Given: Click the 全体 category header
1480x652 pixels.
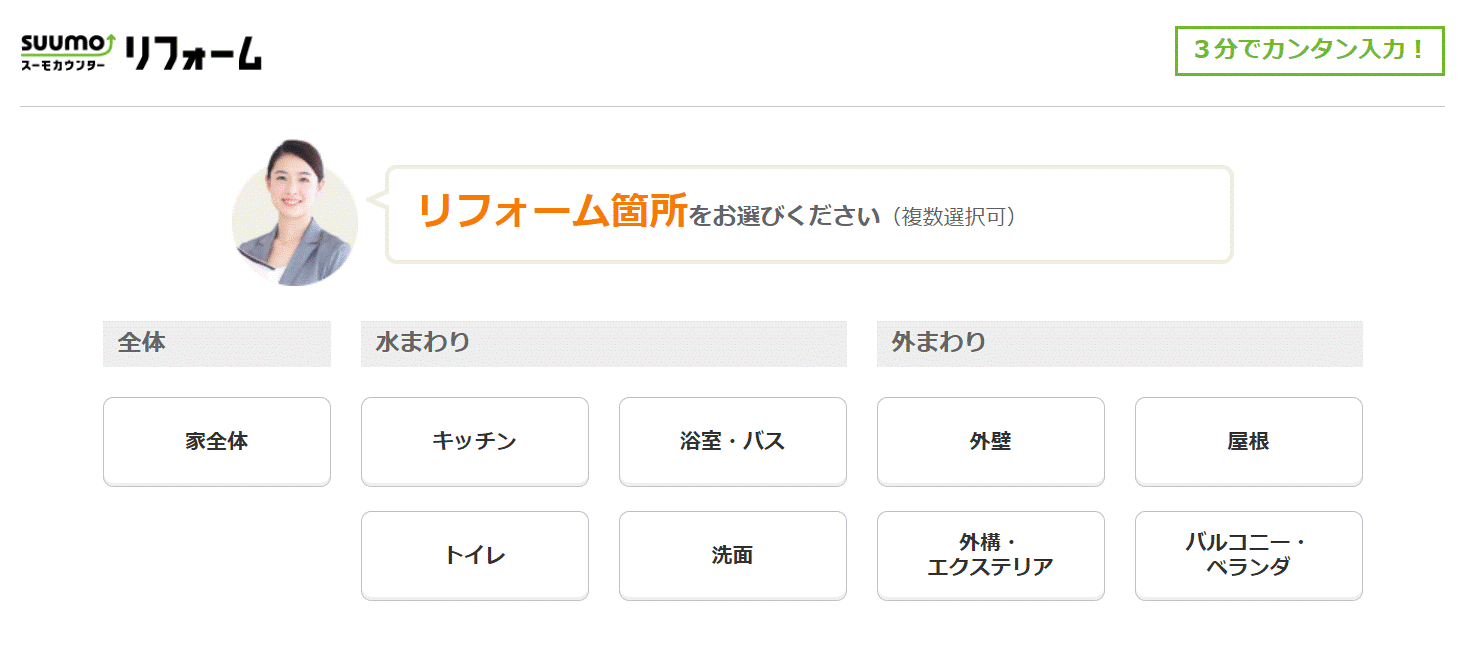Looking at the screenshot, I should tap(217, 343).
